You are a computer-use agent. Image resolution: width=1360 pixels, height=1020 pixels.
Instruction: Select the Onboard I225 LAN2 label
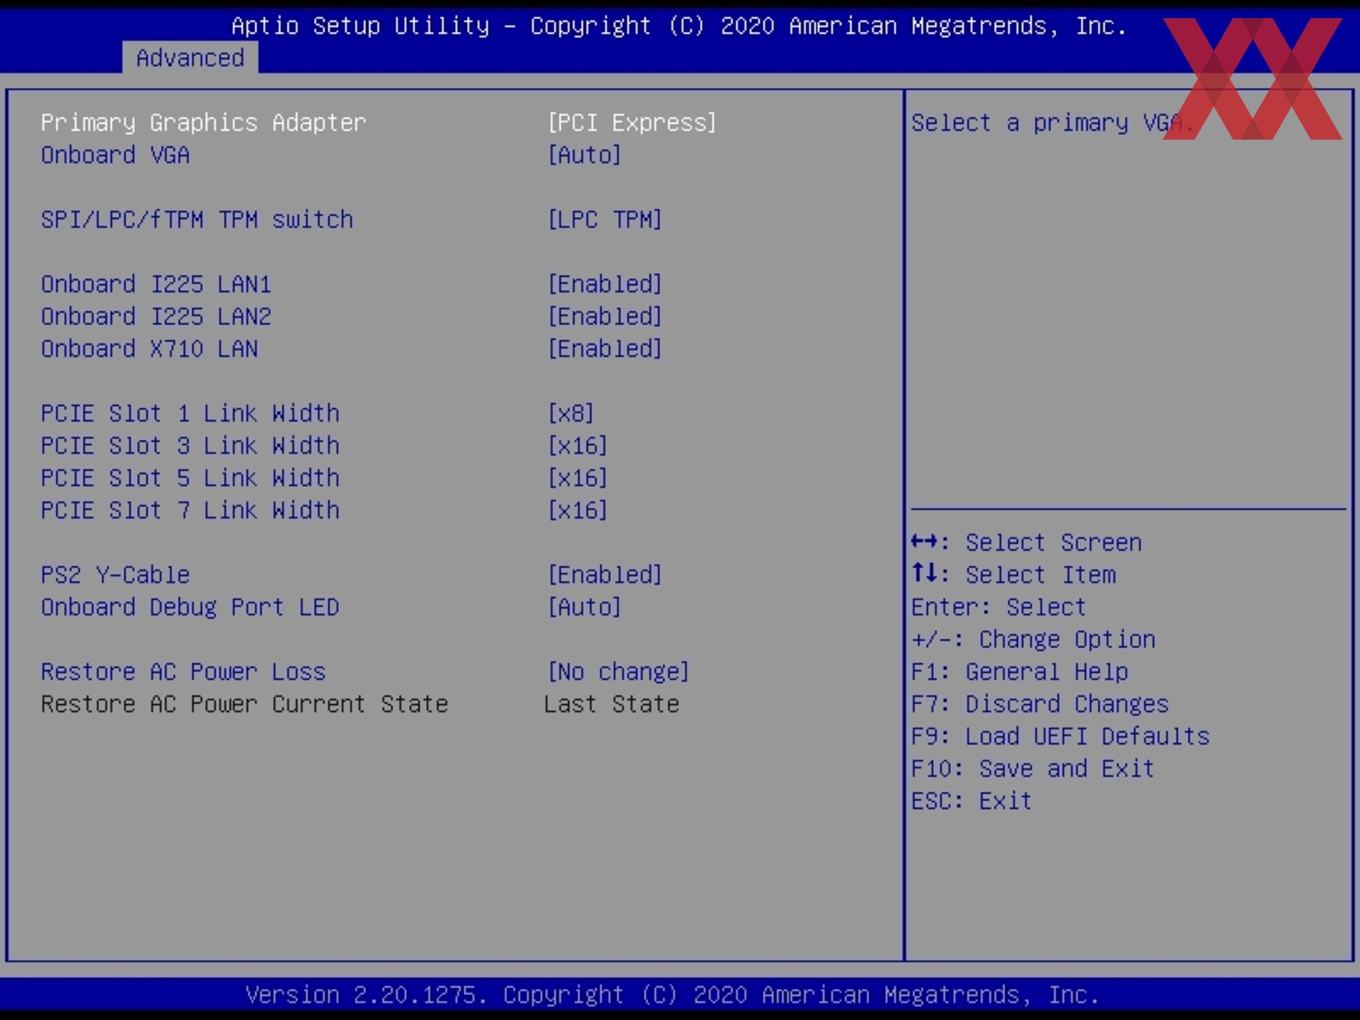156,316
